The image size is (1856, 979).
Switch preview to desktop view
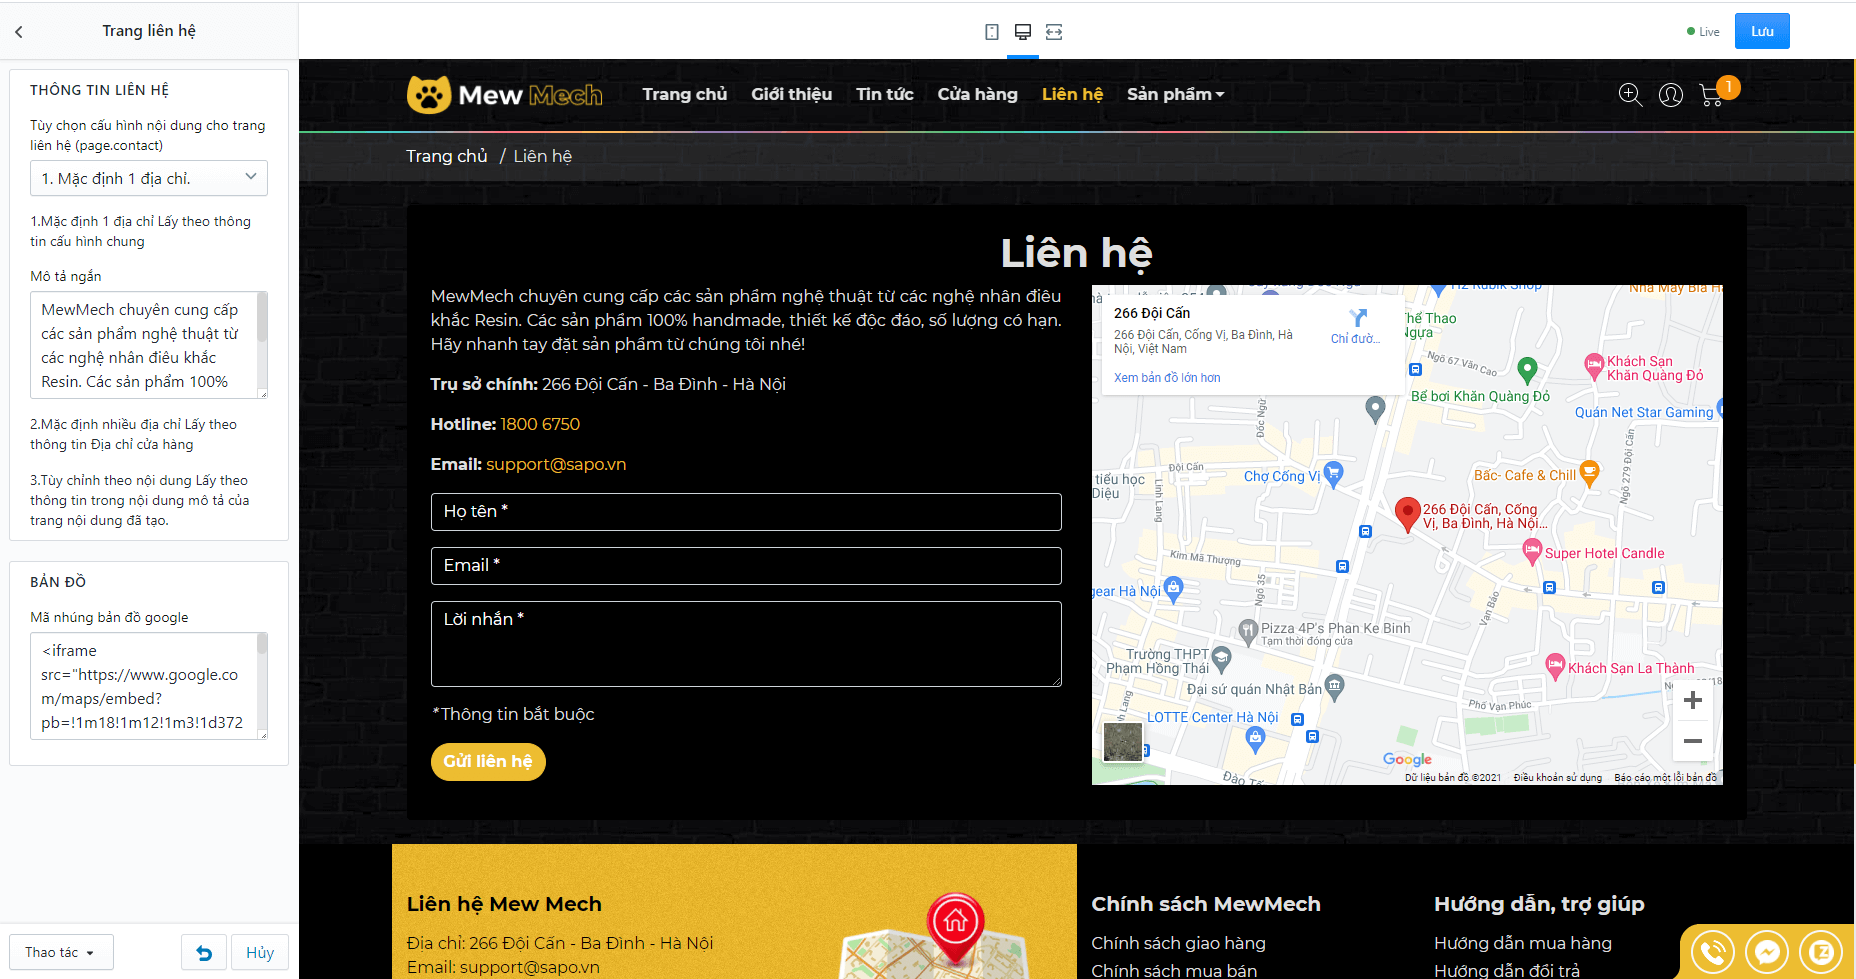coord(1022,32)
